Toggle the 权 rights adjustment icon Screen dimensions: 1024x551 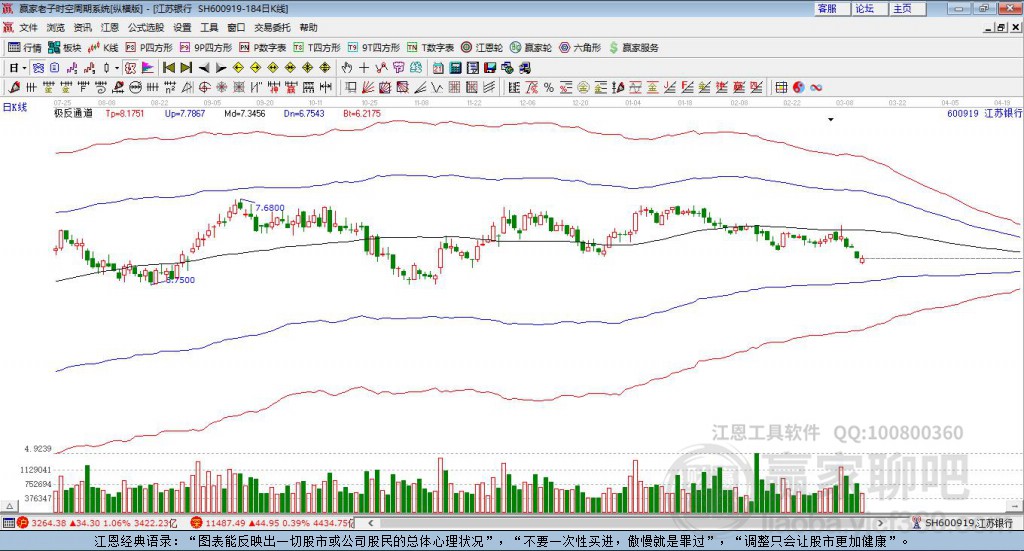(x=131, y=68)
